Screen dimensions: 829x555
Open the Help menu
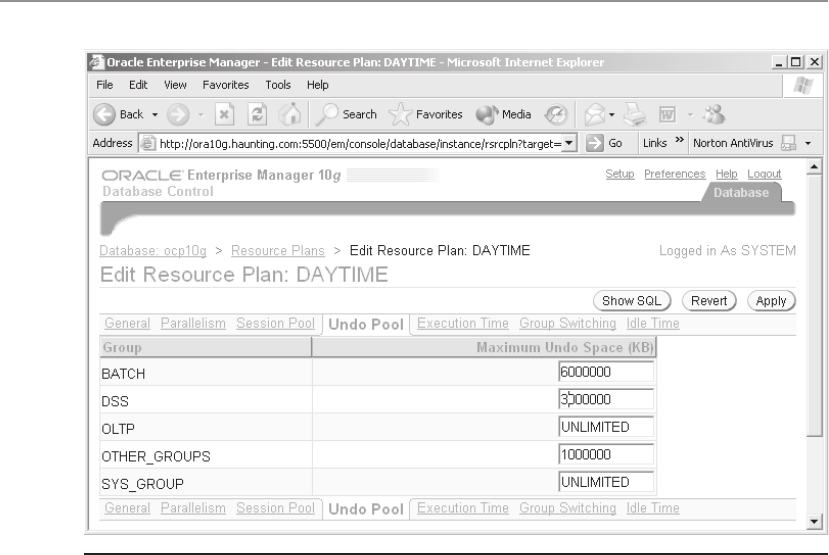point(318,85)
